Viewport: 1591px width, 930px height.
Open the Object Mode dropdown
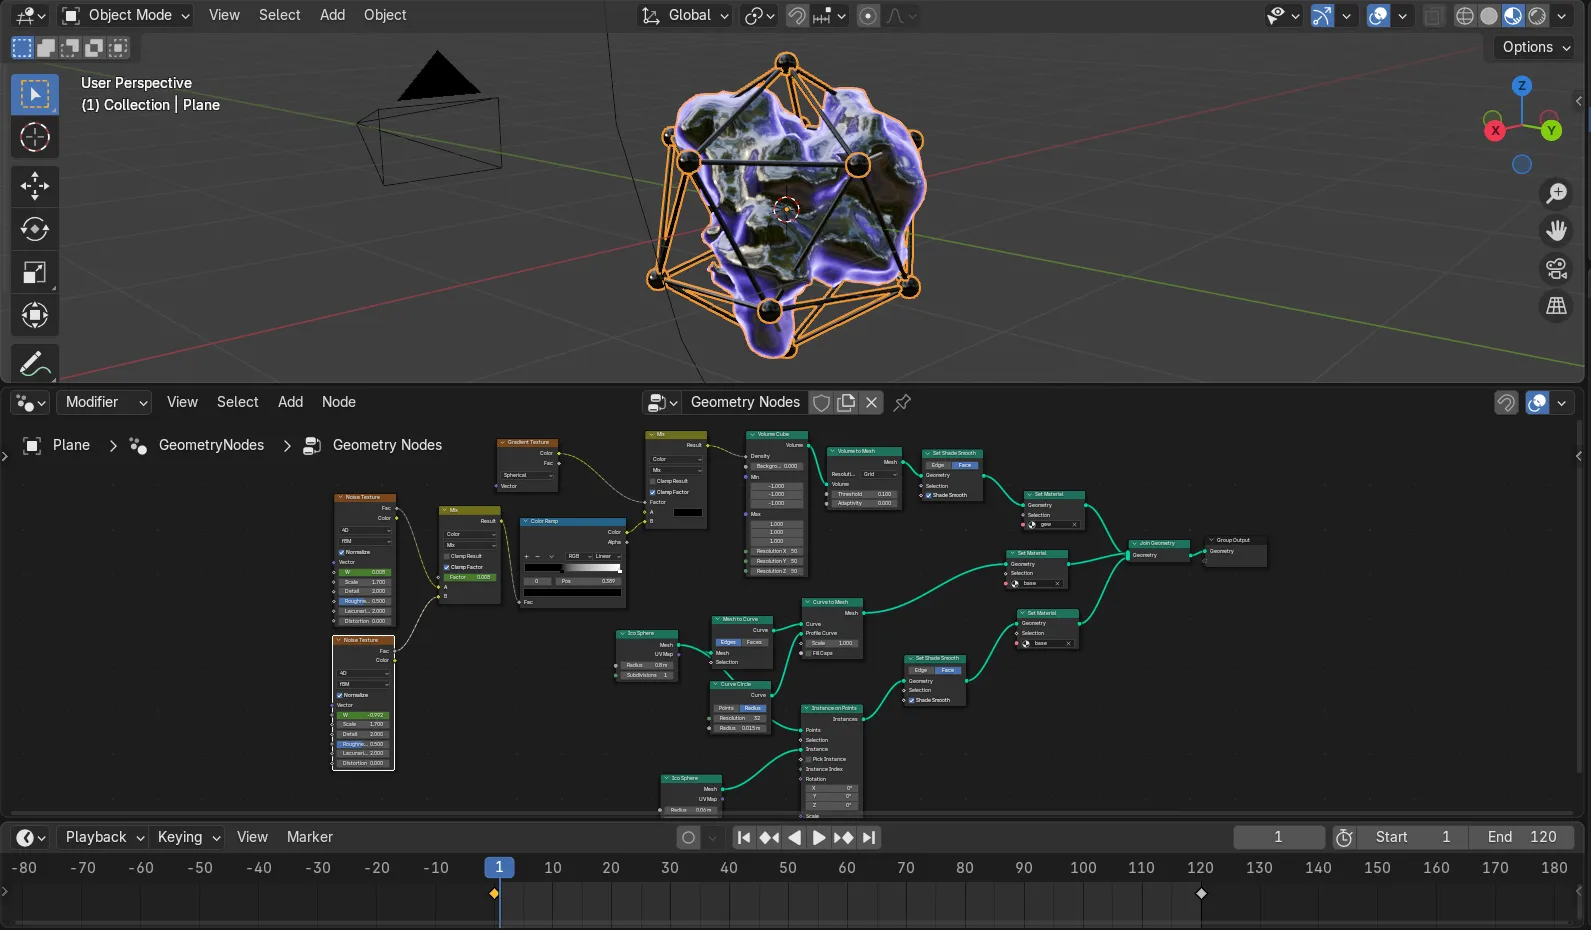126,15
